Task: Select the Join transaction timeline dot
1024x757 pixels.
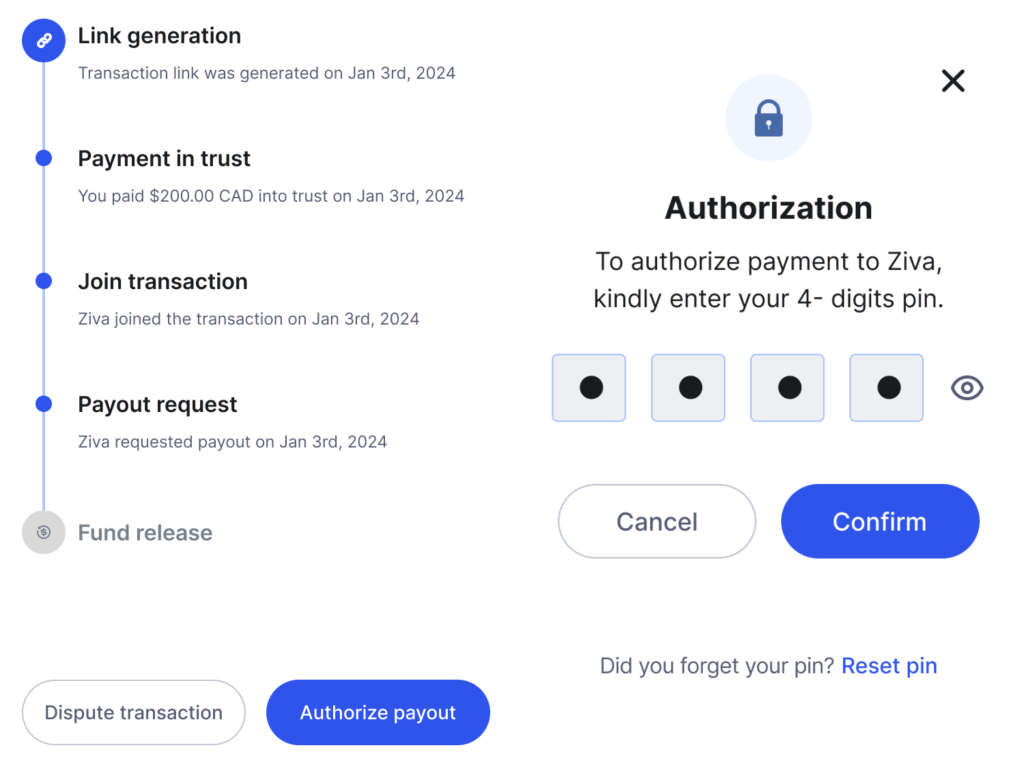Action: coord(44,281)
